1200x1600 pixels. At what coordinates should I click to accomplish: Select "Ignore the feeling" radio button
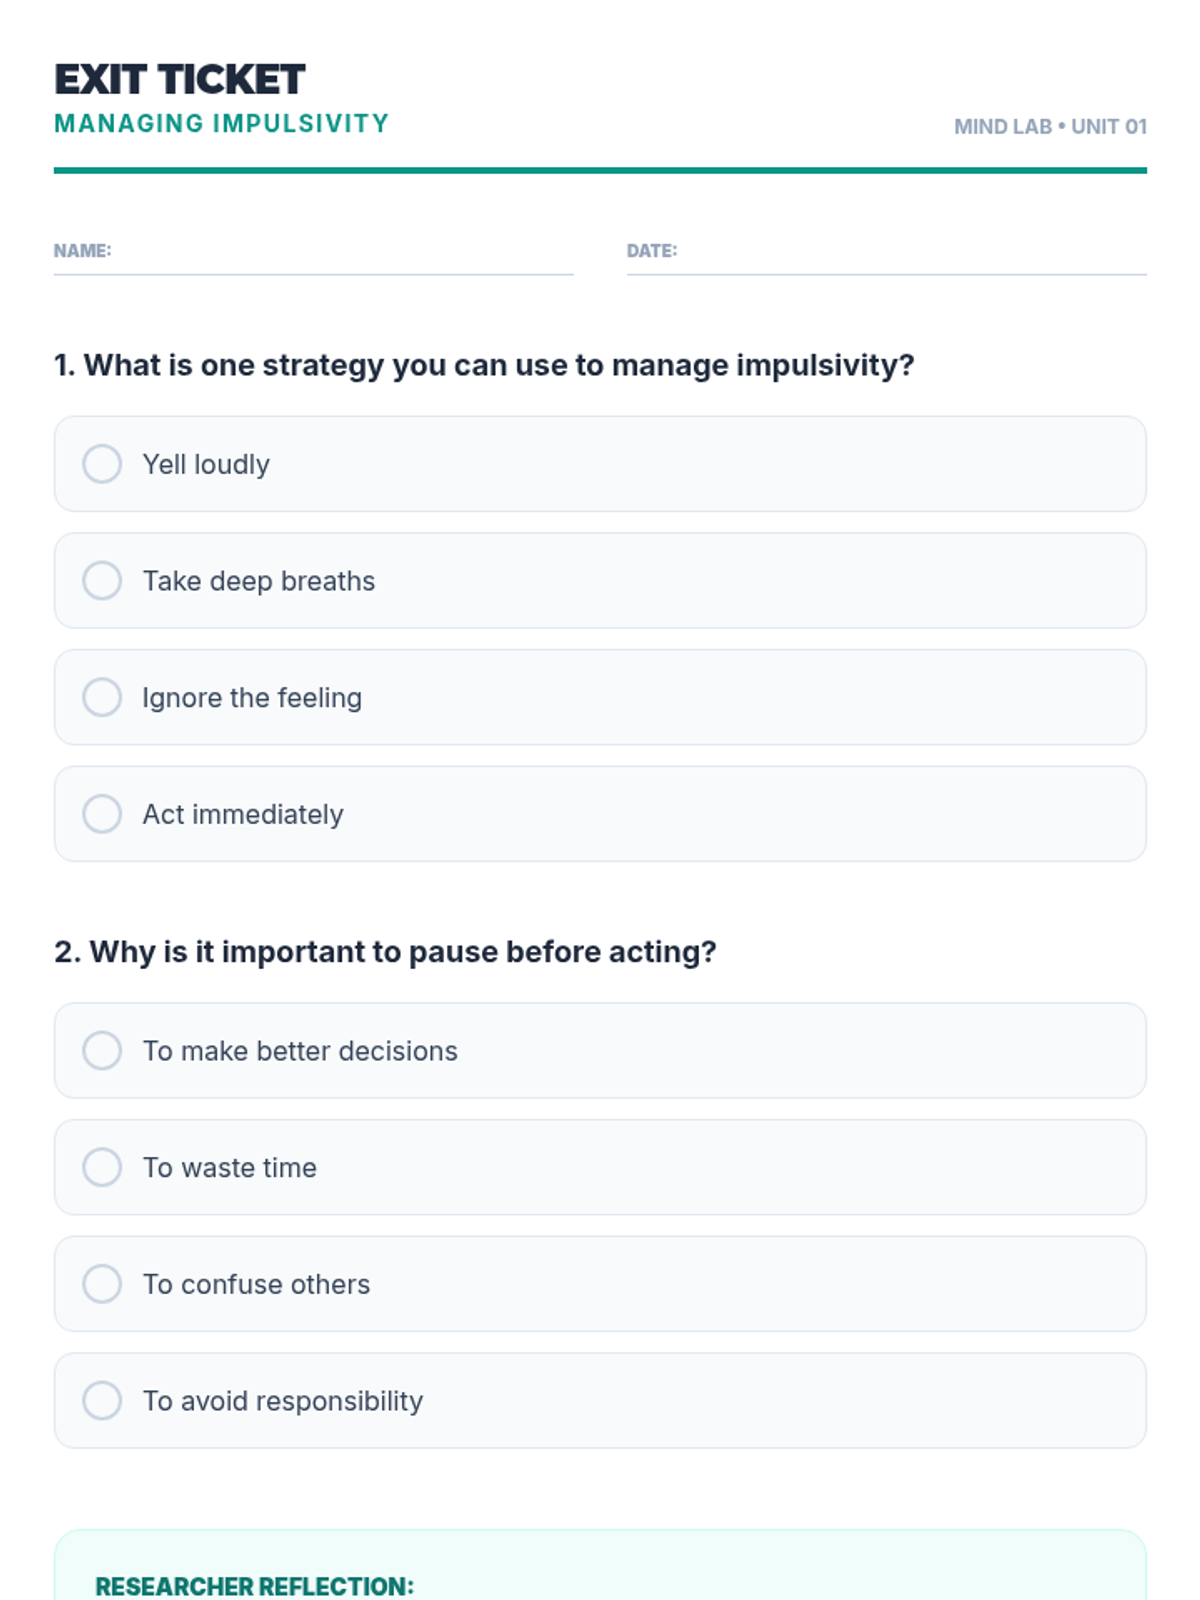[x=102, y=697]
